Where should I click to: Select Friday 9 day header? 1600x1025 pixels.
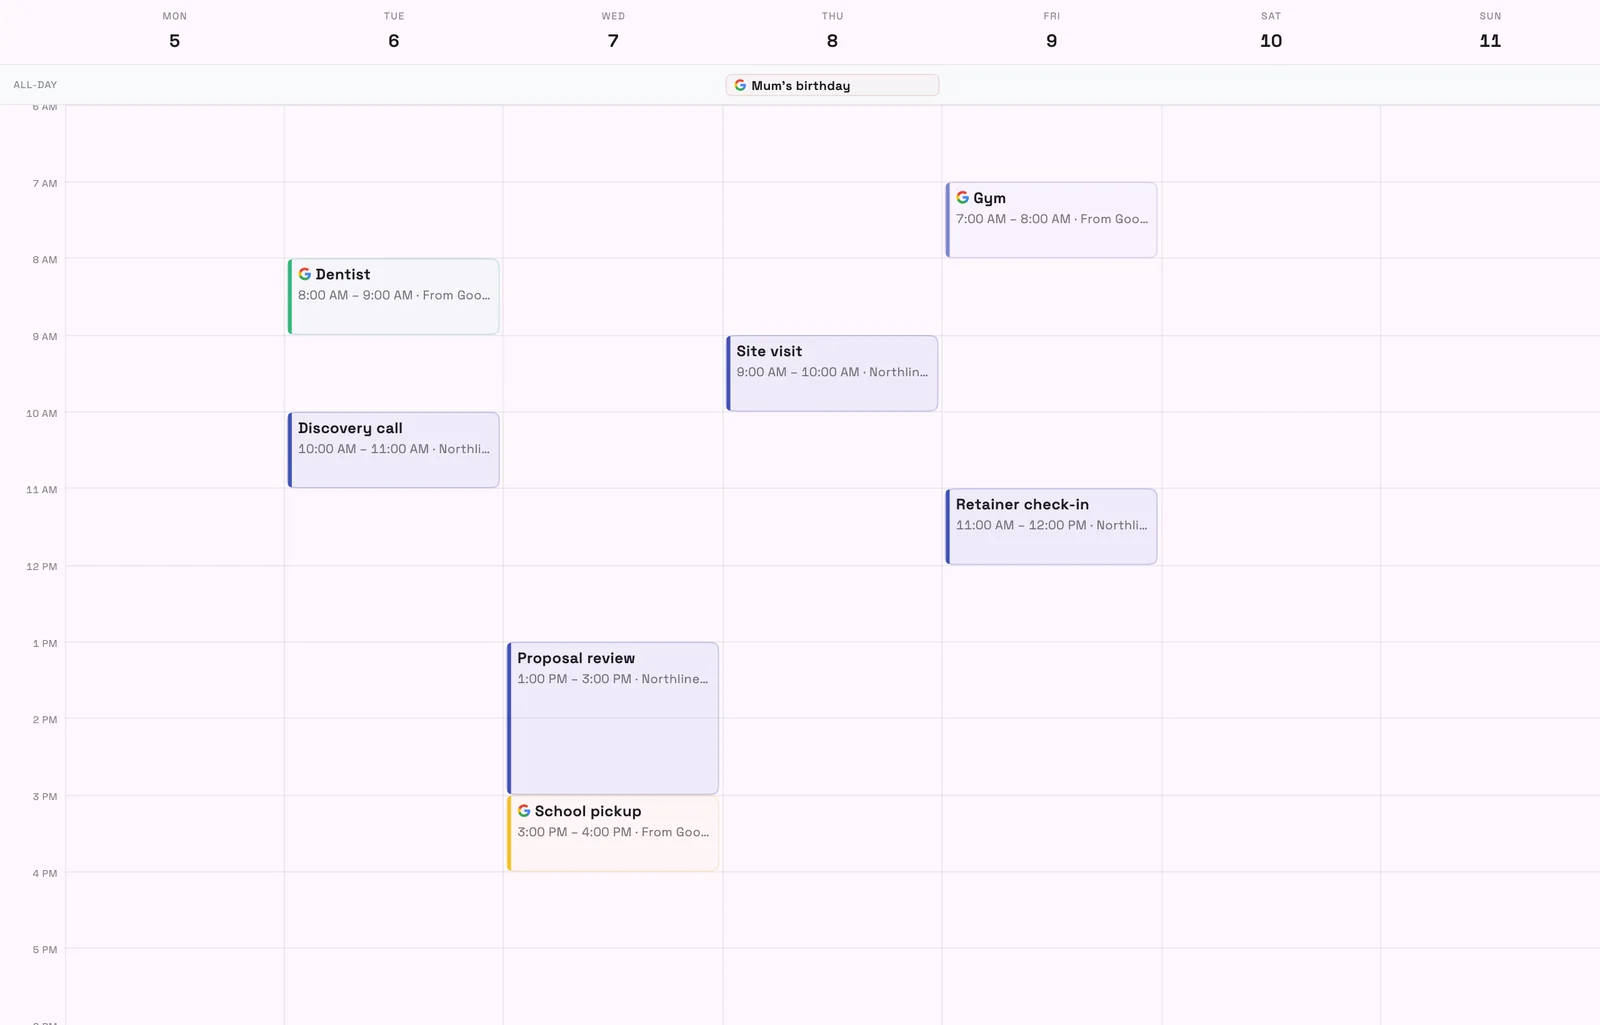point(1051,31)
